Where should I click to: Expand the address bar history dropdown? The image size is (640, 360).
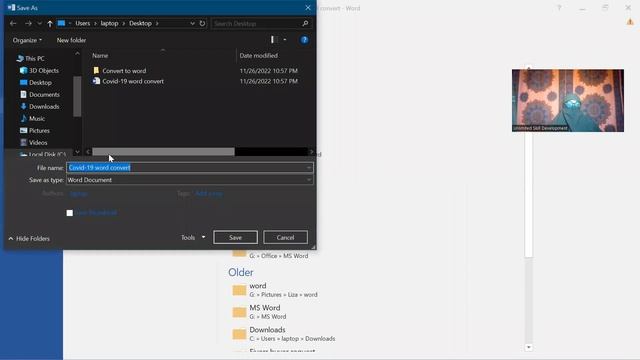192,24
